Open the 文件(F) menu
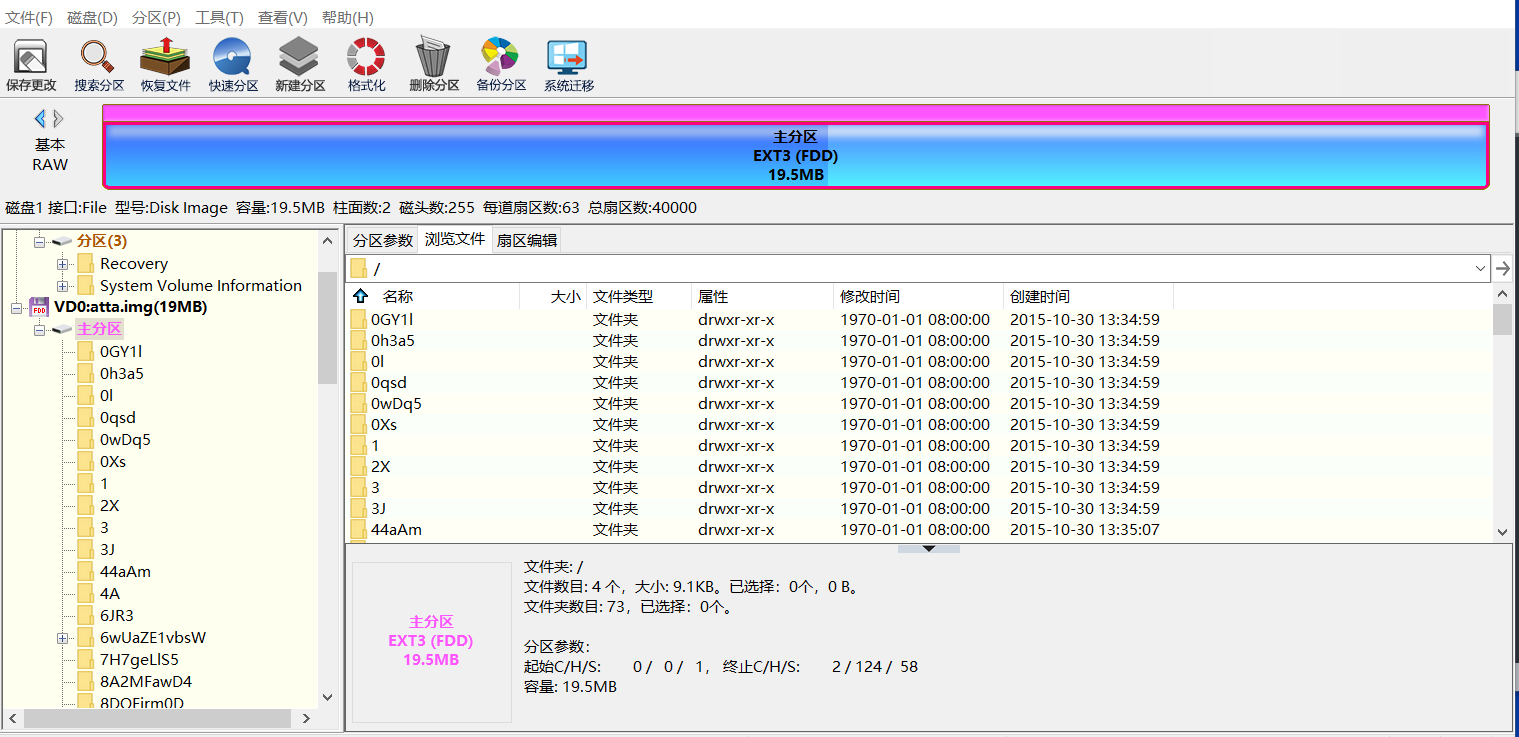 (x=29, y=18)
